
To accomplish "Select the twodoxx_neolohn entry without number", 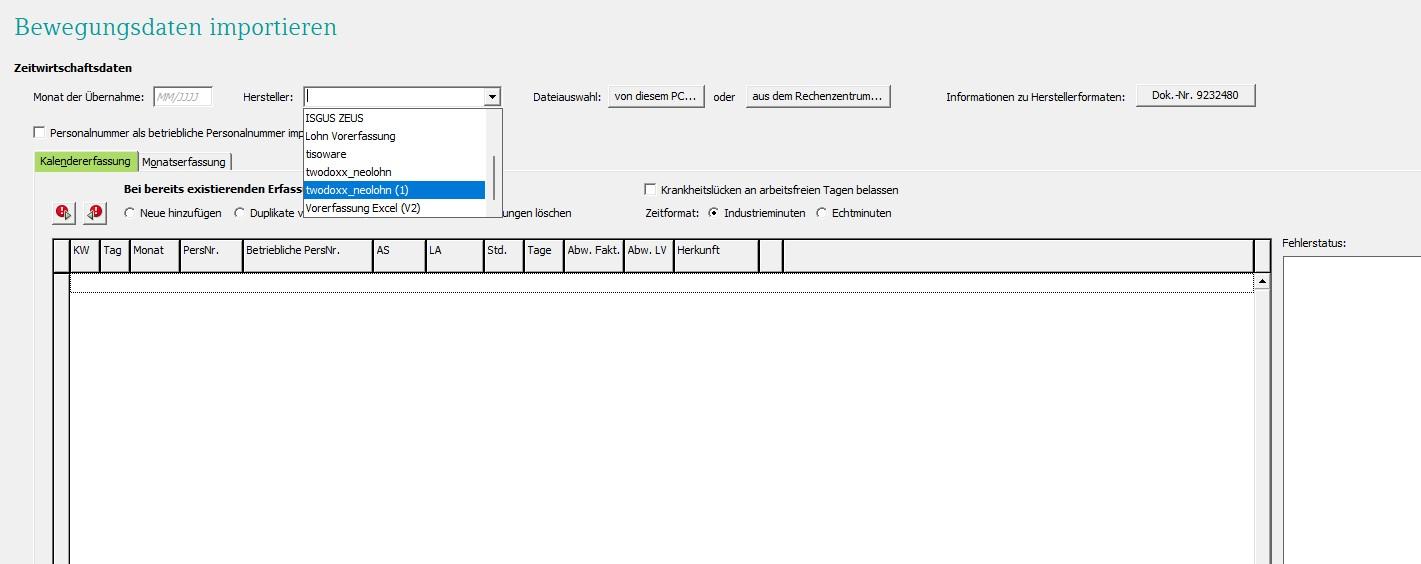I will point(394,172).
